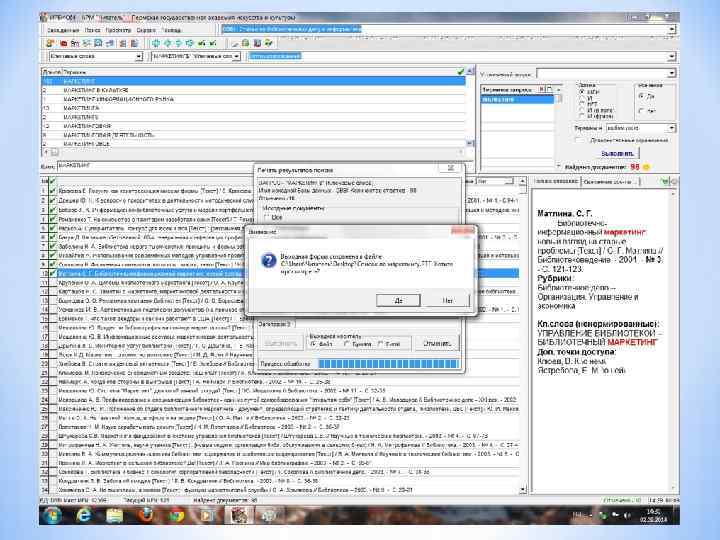Click the magnifier search icon in the toolbar
This screenshot has width=720, height=540.
[x=98, y=43]
